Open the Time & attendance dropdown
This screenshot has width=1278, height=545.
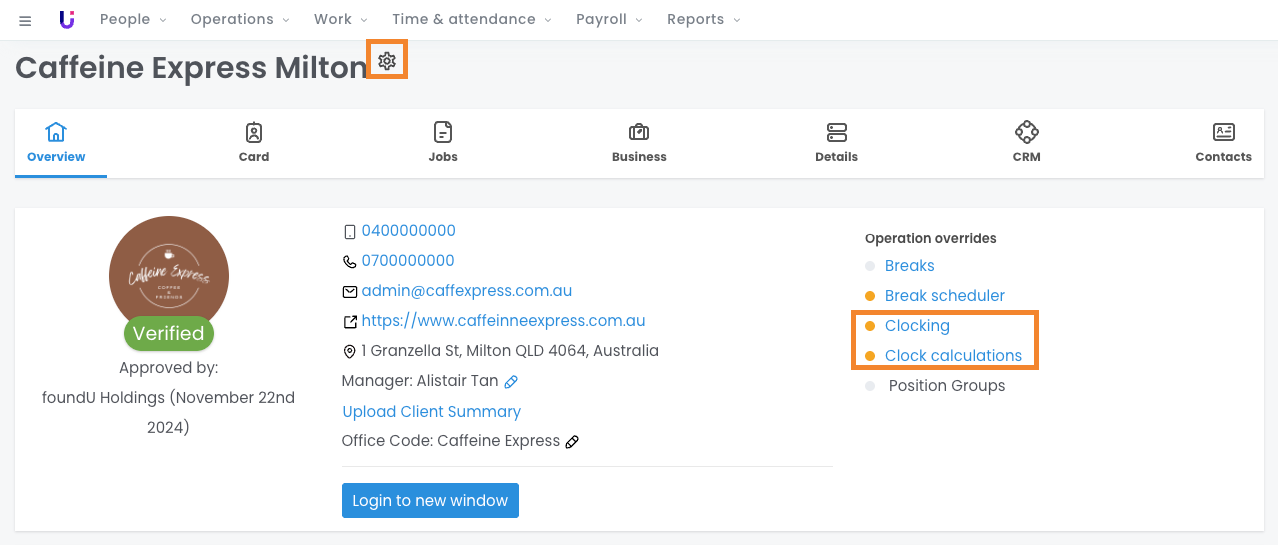[x=471, y=20]
